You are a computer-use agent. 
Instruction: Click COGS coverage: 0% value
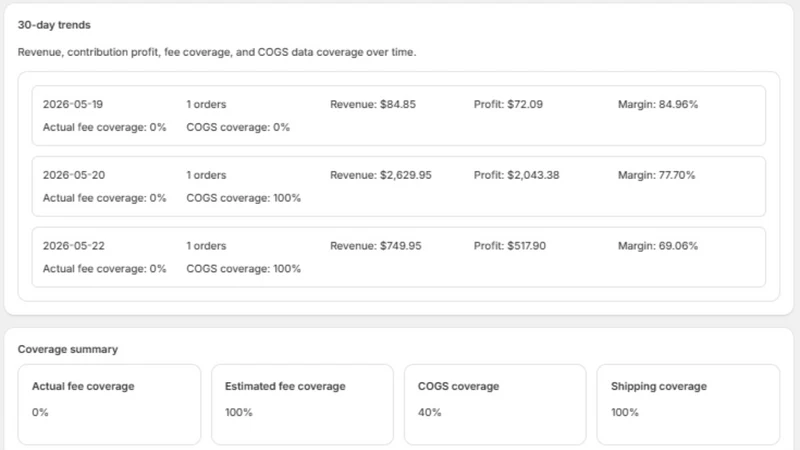coord(238,127)
